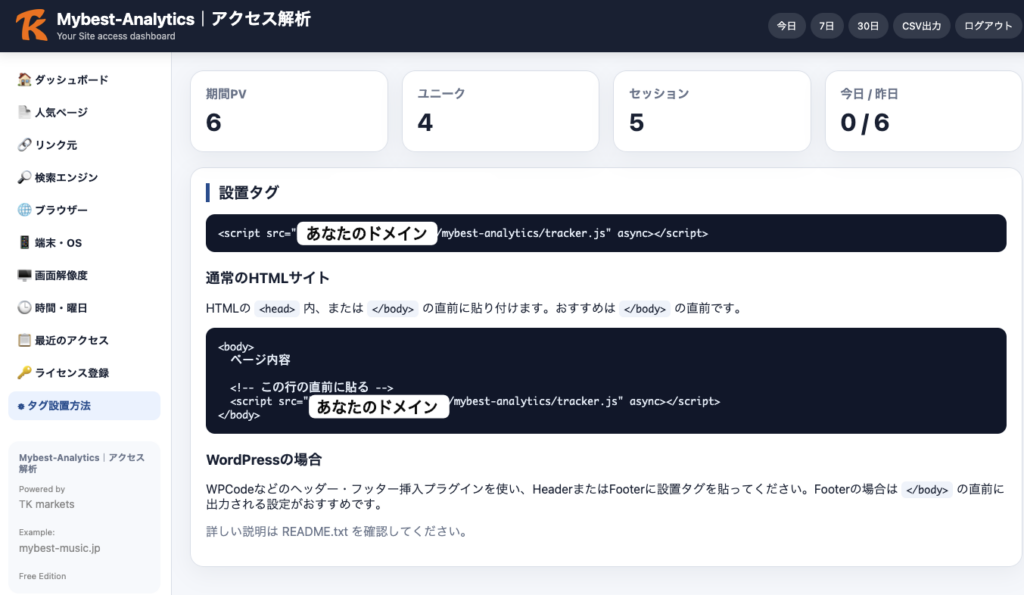Click the 期間PV stat card
The height and width of the screenshot is (595, 1024).
coord(289,111)
